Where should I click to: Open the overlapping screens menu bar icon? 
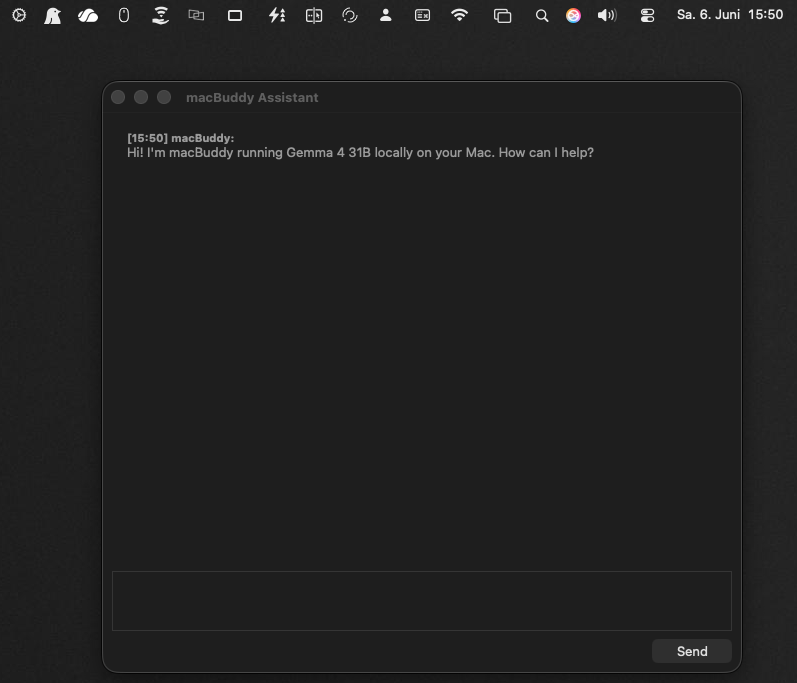pos(196,15)
